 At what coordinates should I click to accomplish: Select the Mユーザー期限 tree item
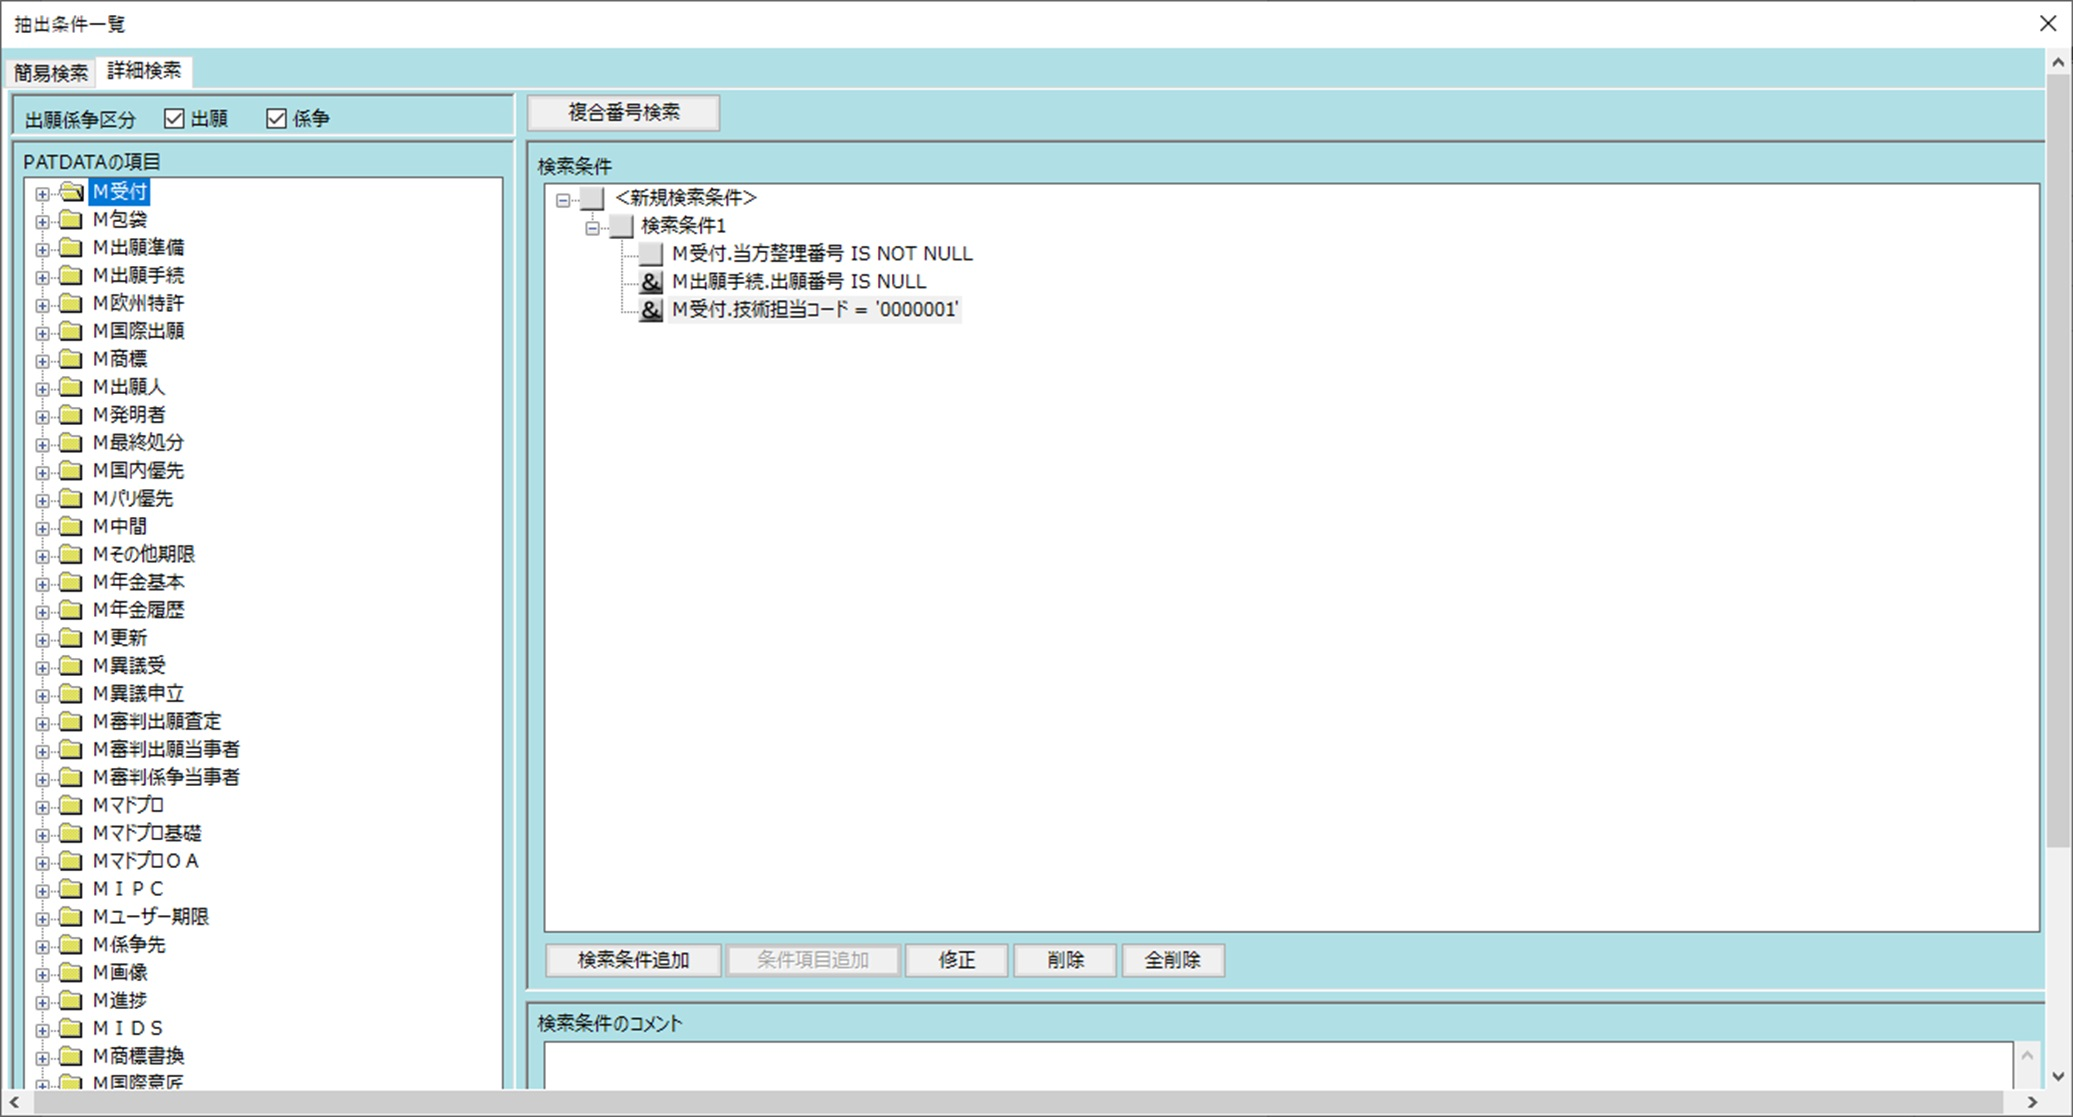(x=151, y=917)
